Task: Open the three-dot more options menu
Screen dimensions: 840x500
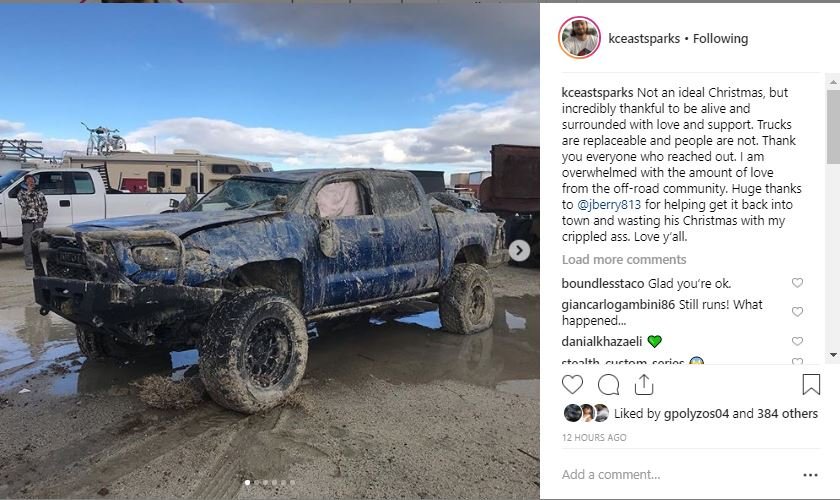Action: (811, 475)
